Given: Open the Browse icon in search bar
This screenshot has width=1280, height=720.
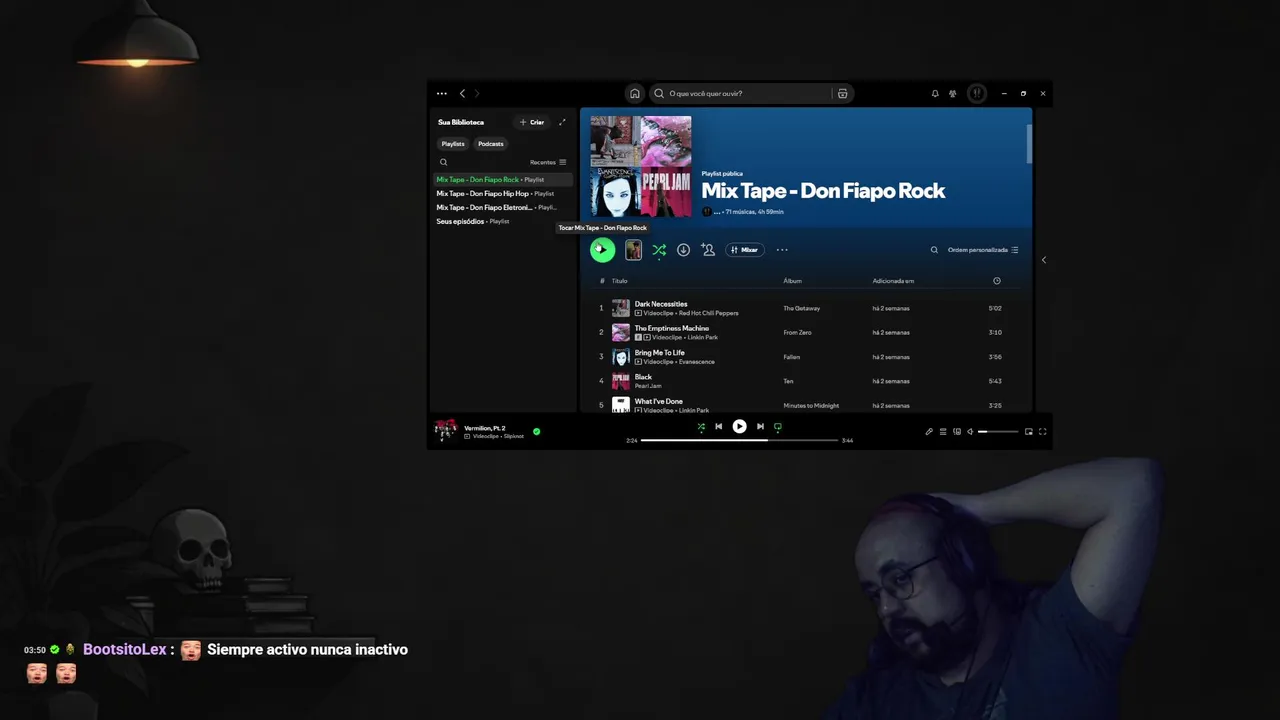Looking at the screenshot, I should coord(842,93).
